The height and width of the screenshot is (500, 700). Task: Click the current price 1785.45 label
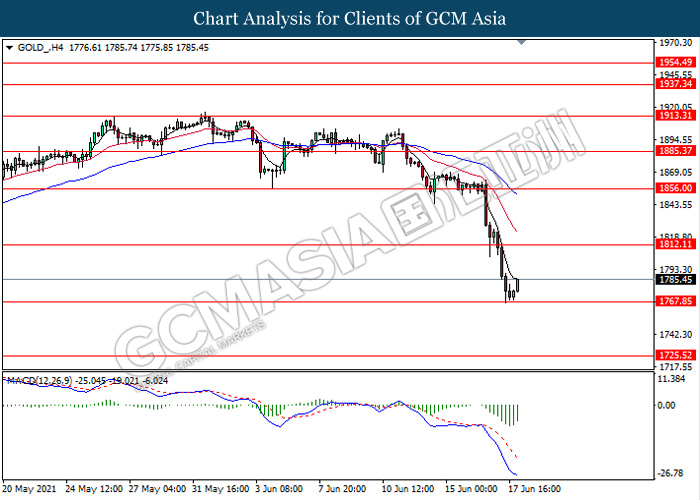pos(675,279)
